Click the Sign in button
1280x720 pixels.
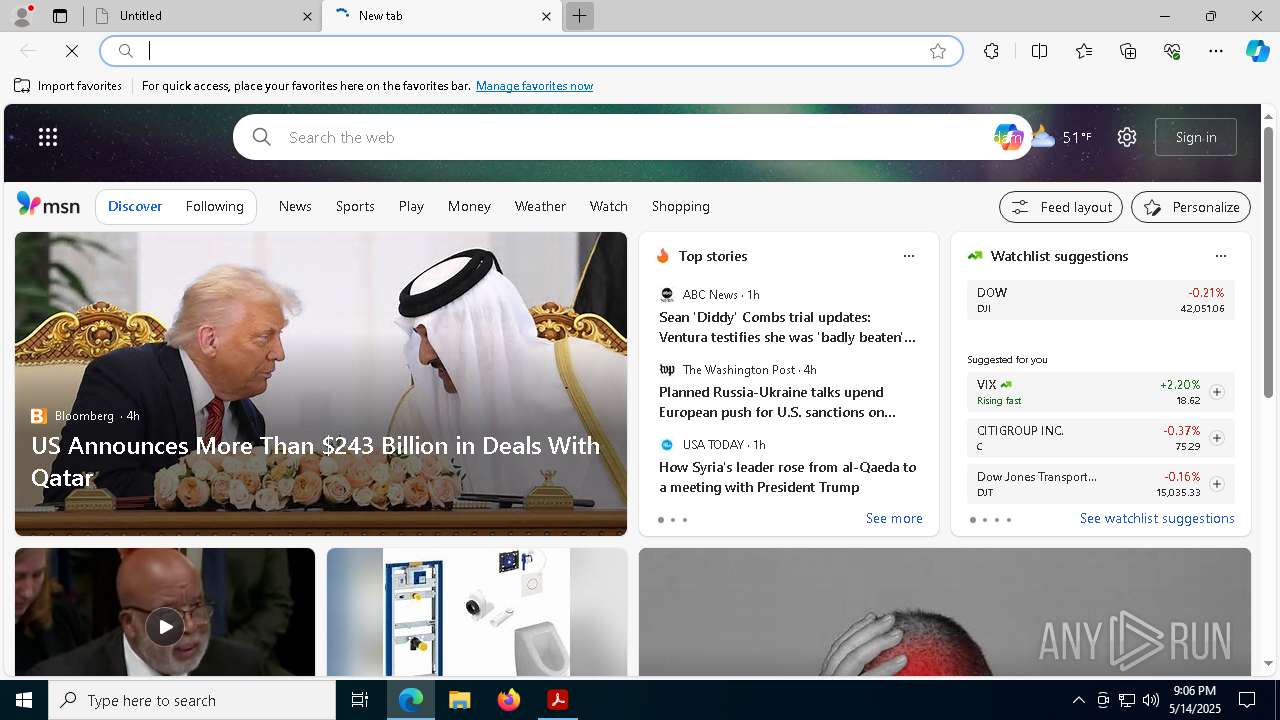point(1196,137)
